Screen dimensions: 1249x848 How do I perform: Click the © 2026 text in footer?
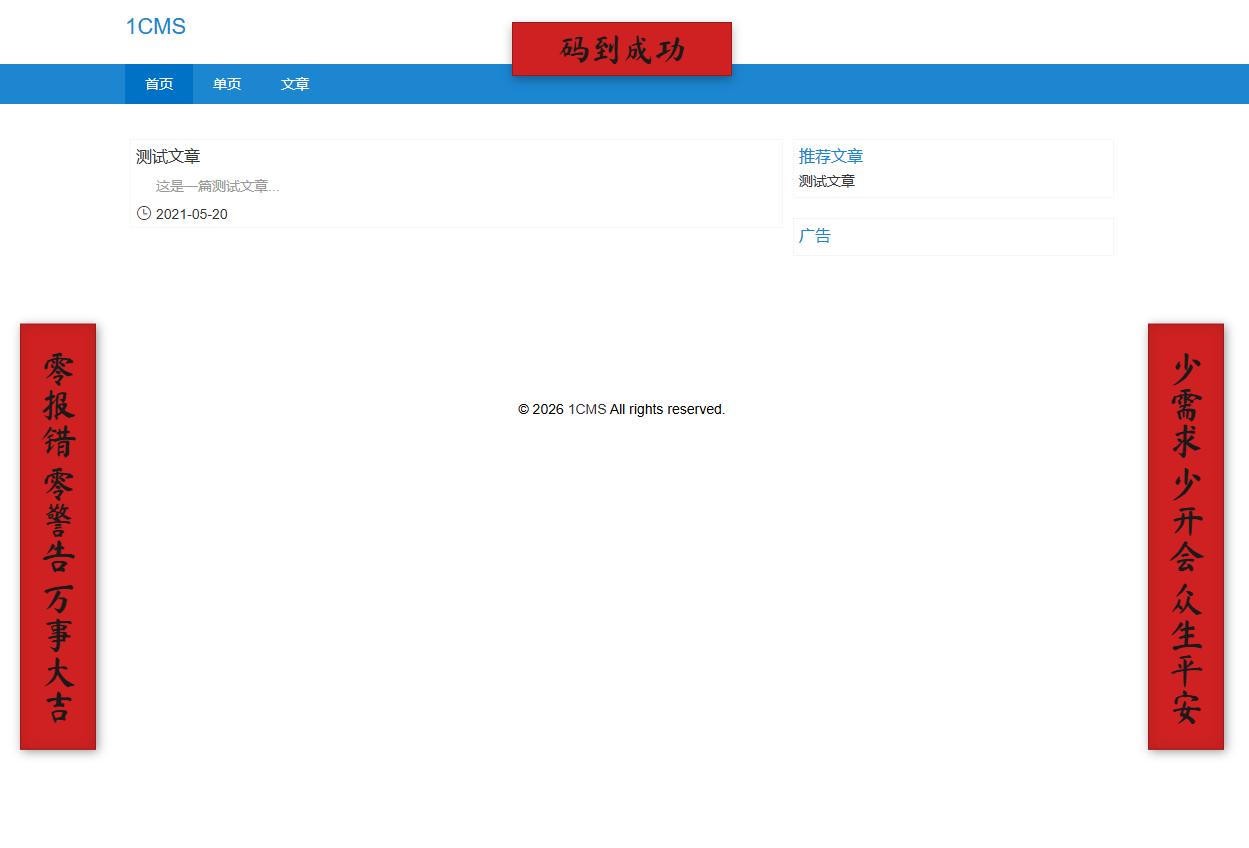[x=541, y=409]
